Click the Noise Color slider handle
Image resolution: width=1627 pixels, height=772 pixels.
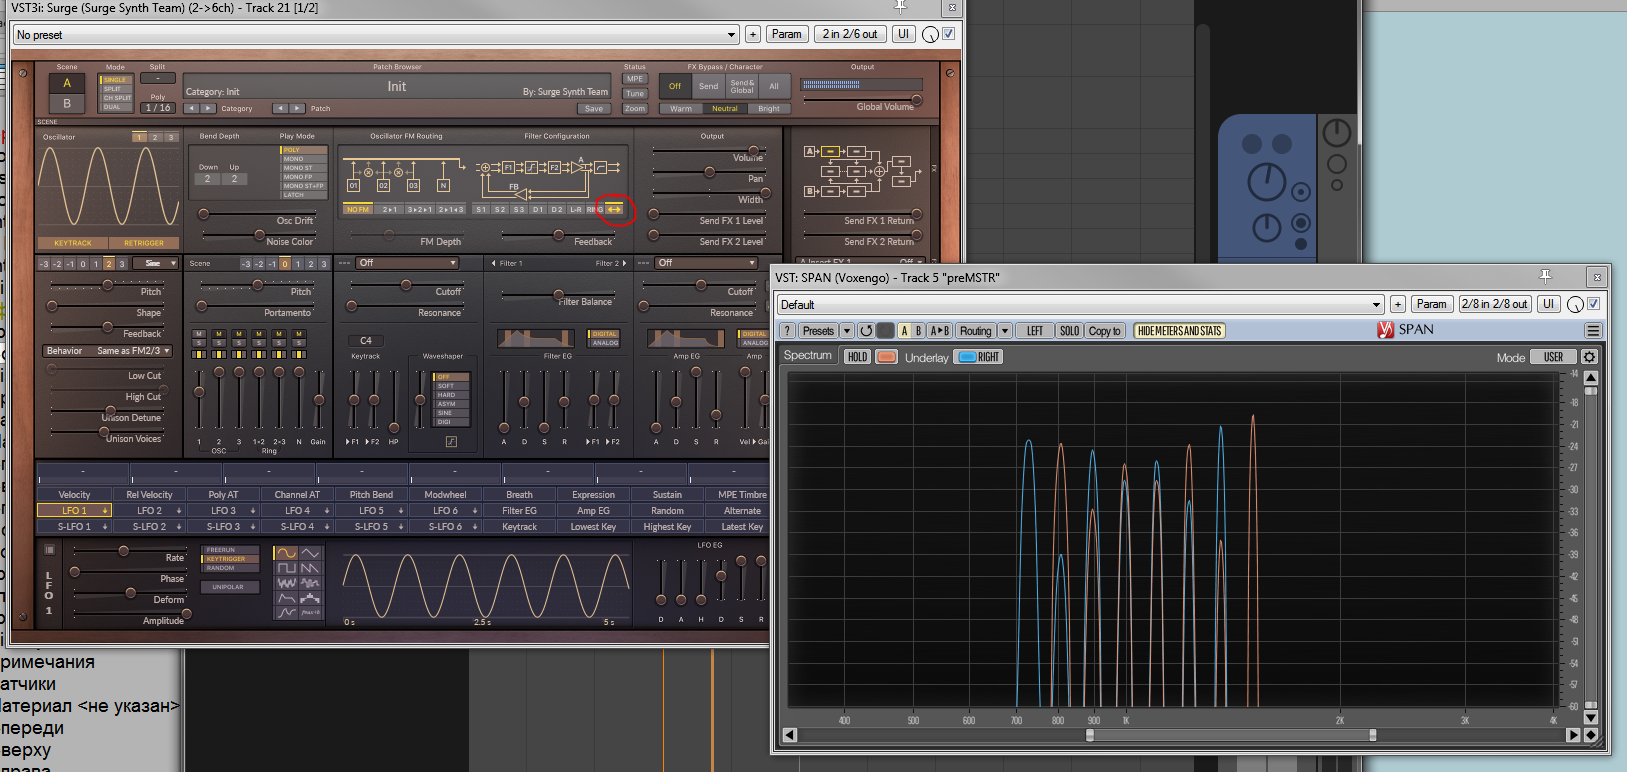[260, 235]
